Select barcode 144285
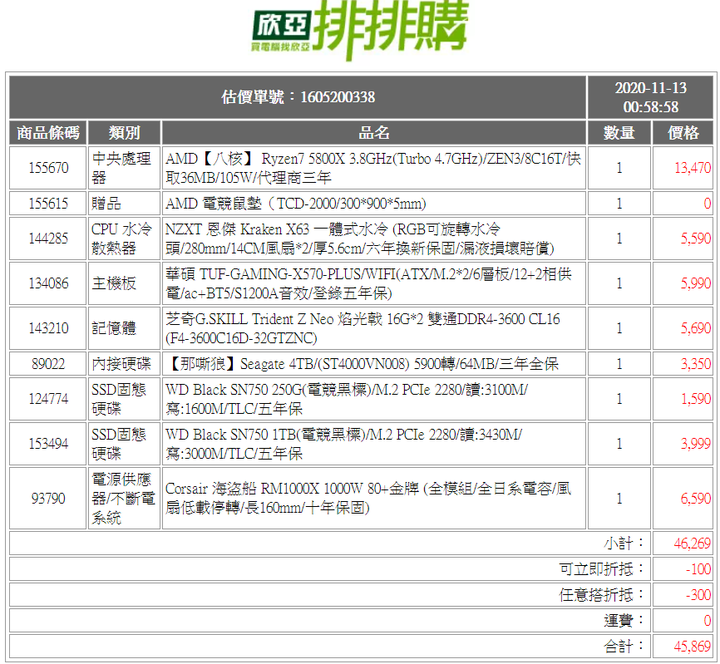 point(48,239)
